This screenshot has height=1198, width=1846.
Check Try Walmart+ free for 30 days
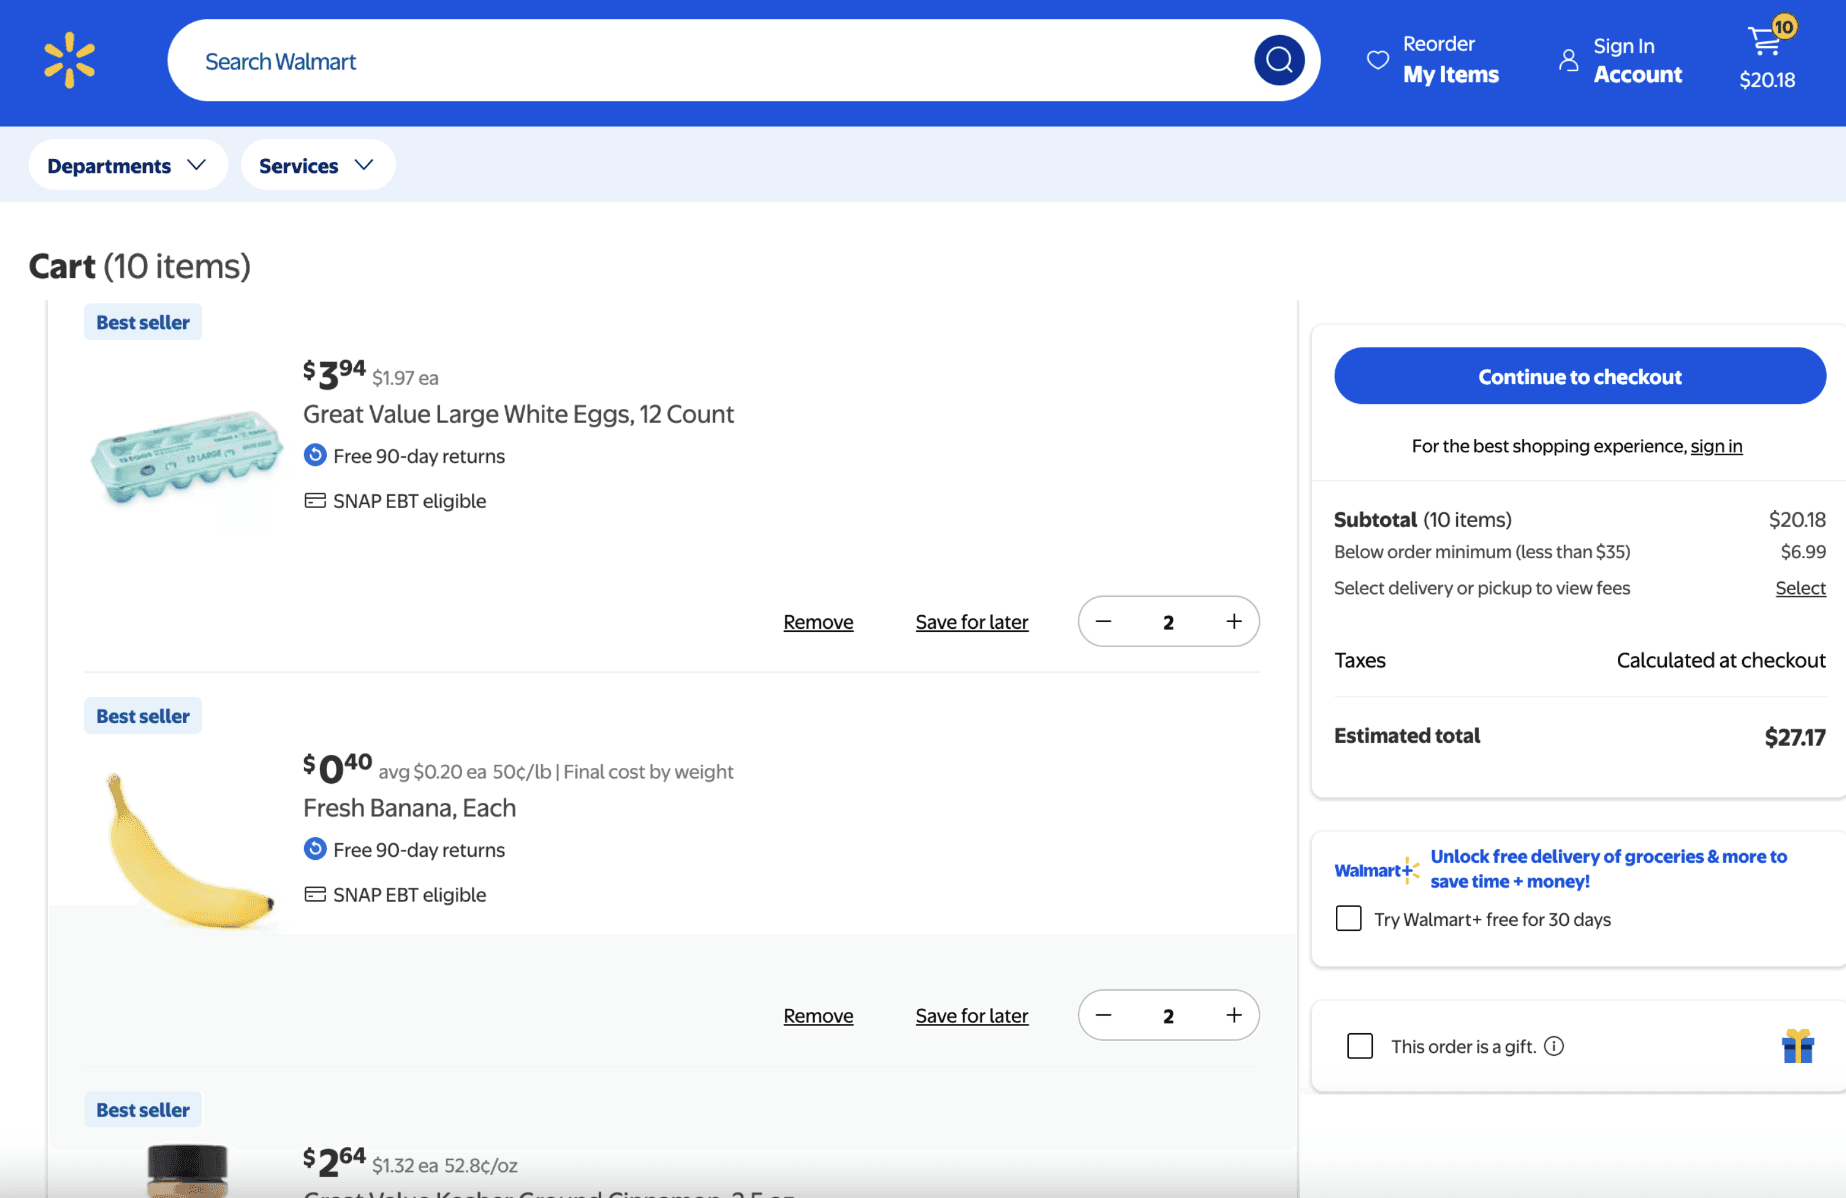pos(1349,918)
